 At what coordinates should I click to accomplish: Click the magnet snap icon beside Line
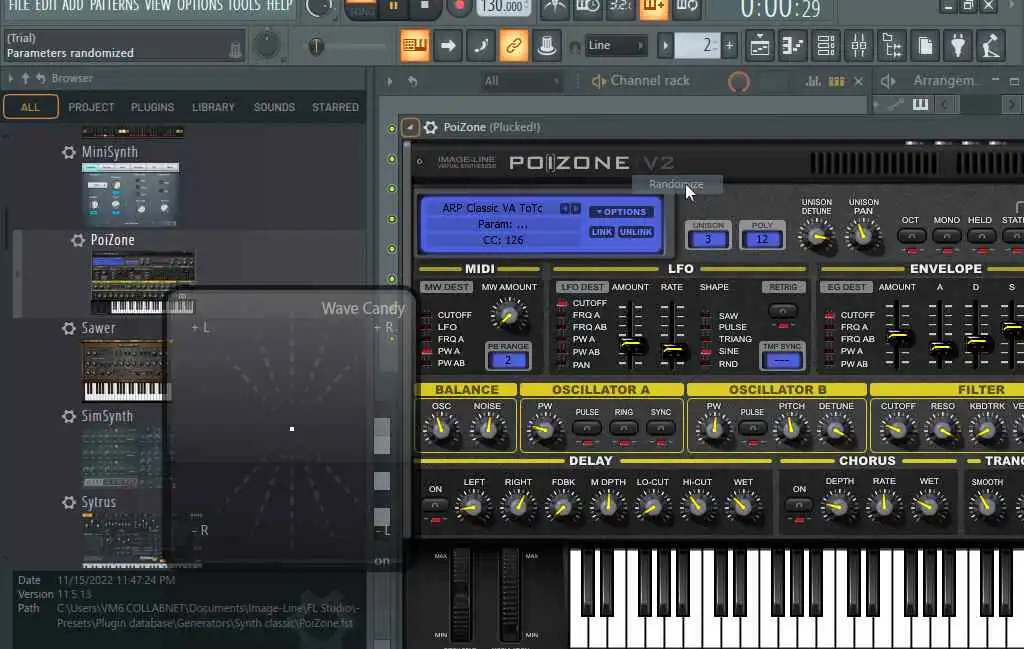click(575, 46)
